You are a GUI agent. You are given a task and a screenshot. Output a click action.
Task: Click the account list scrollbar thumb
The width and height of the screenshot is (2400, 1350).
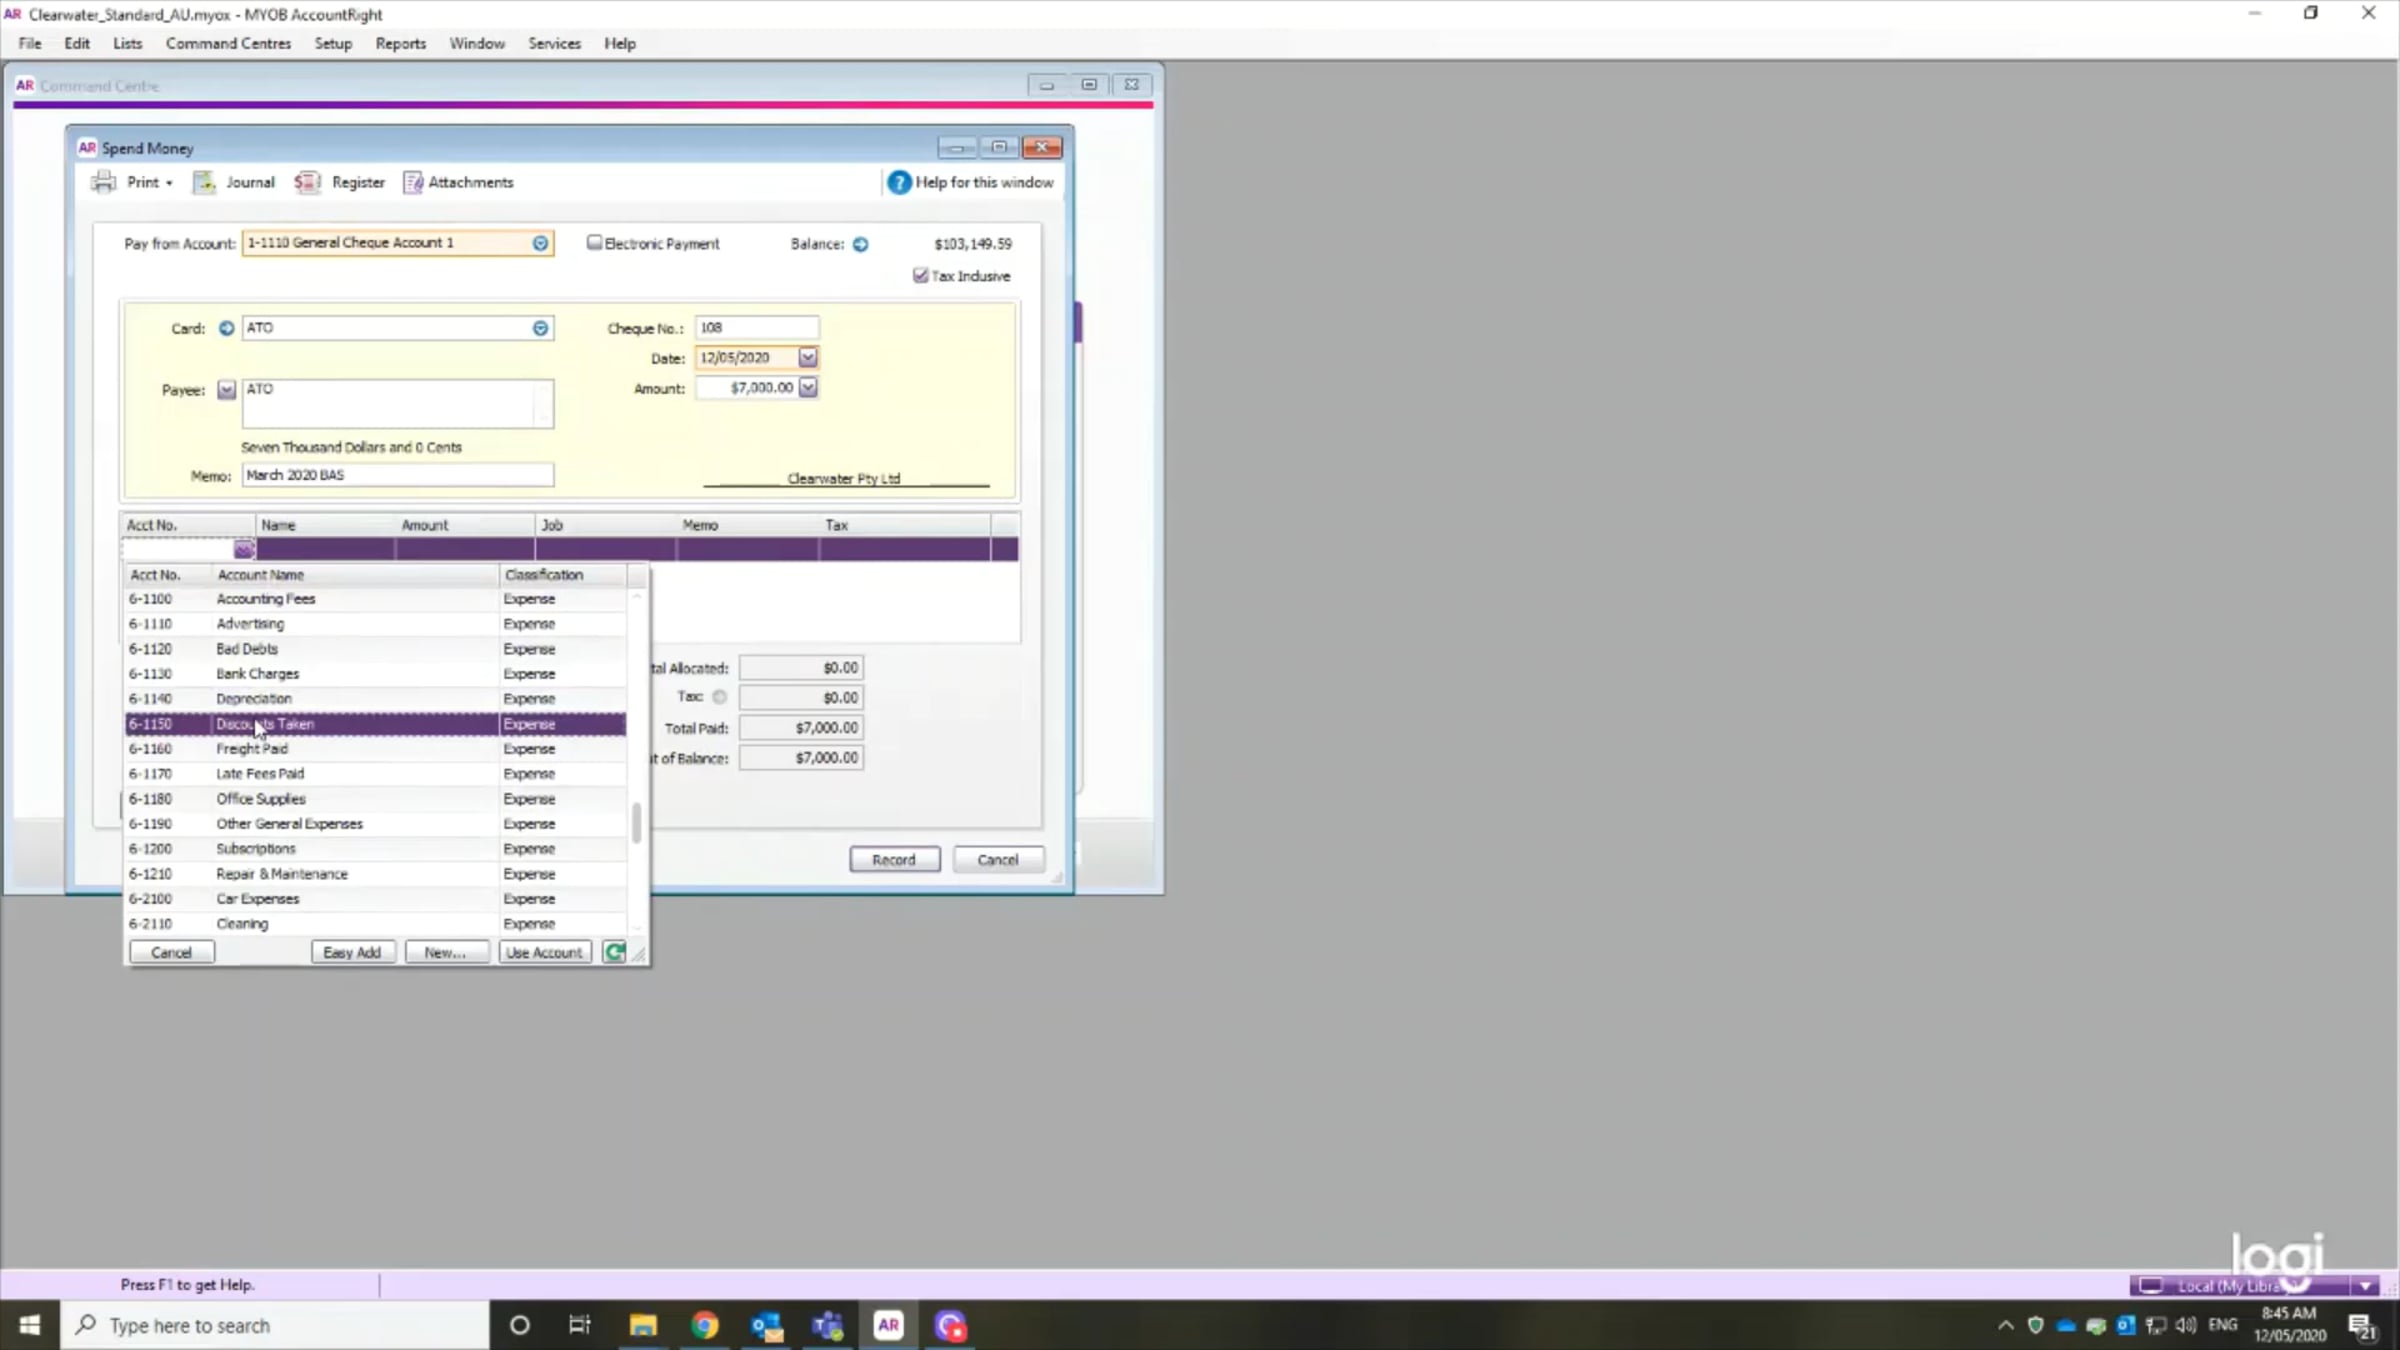coord(636,822)
